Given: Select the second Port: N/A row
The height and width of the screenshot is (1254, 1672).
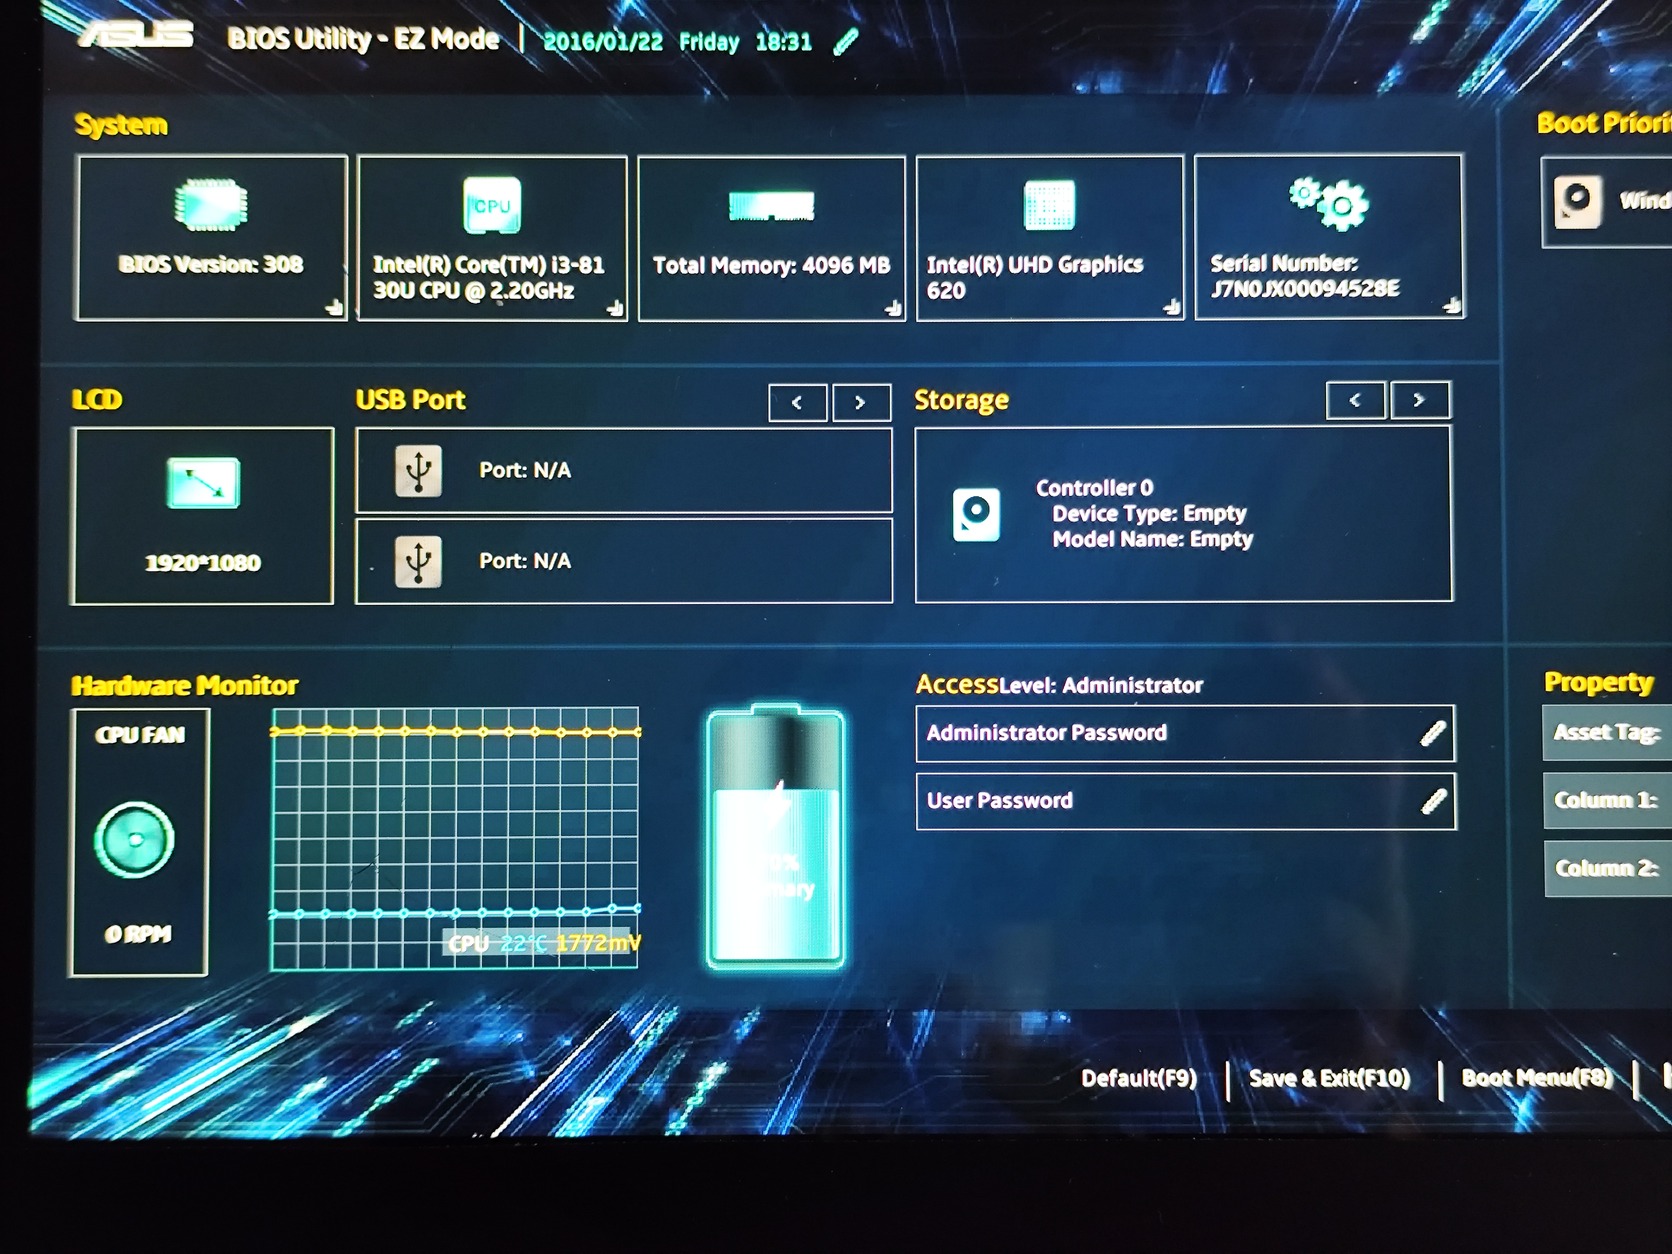Looking at the screenshot, I should pos(624,560).
